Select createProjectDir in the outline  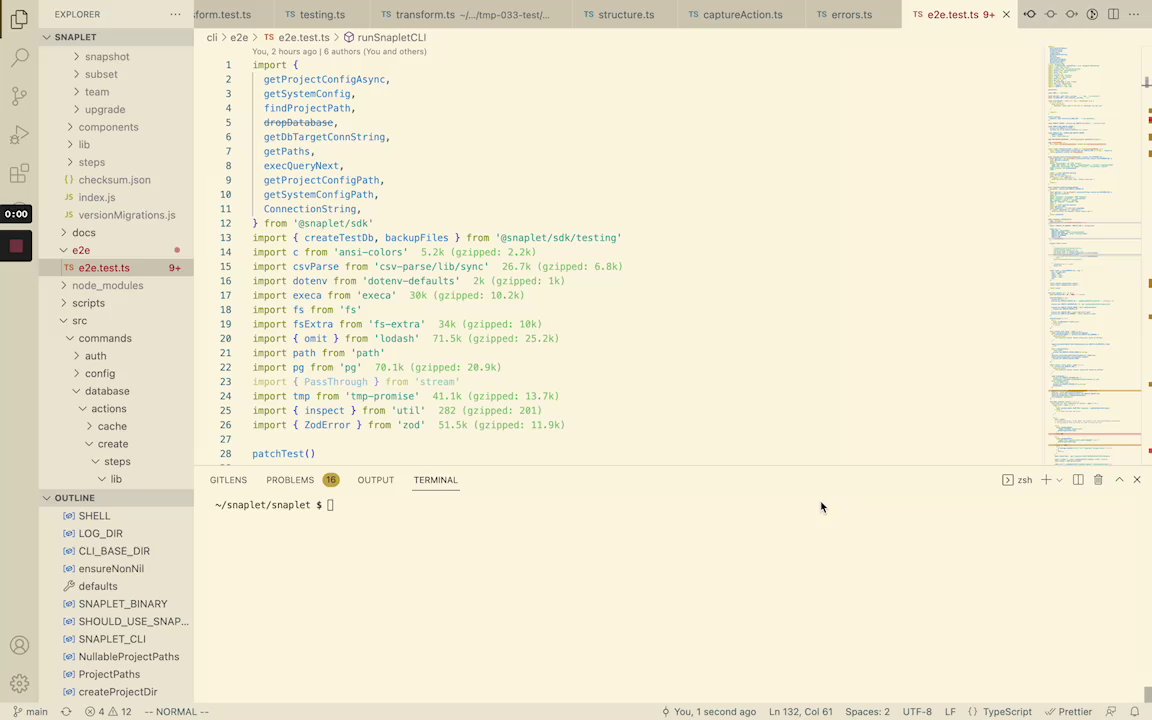116,692
